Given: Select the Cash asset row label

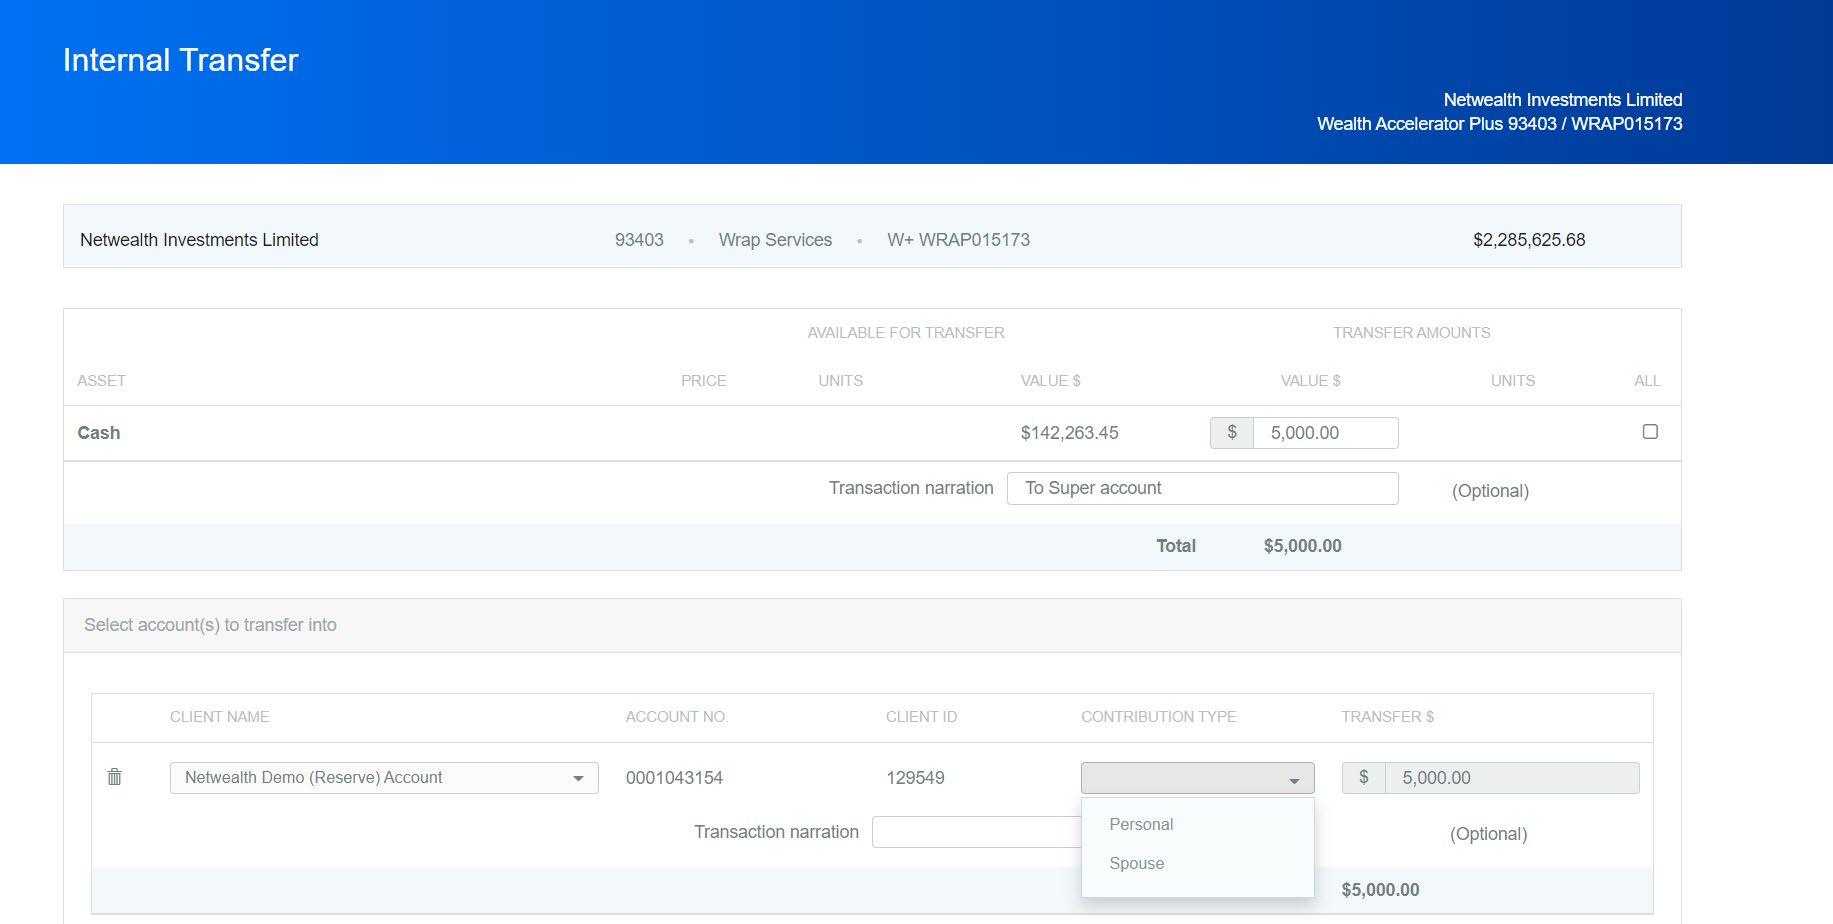Looking at the screenshot, I should point(99,433).
